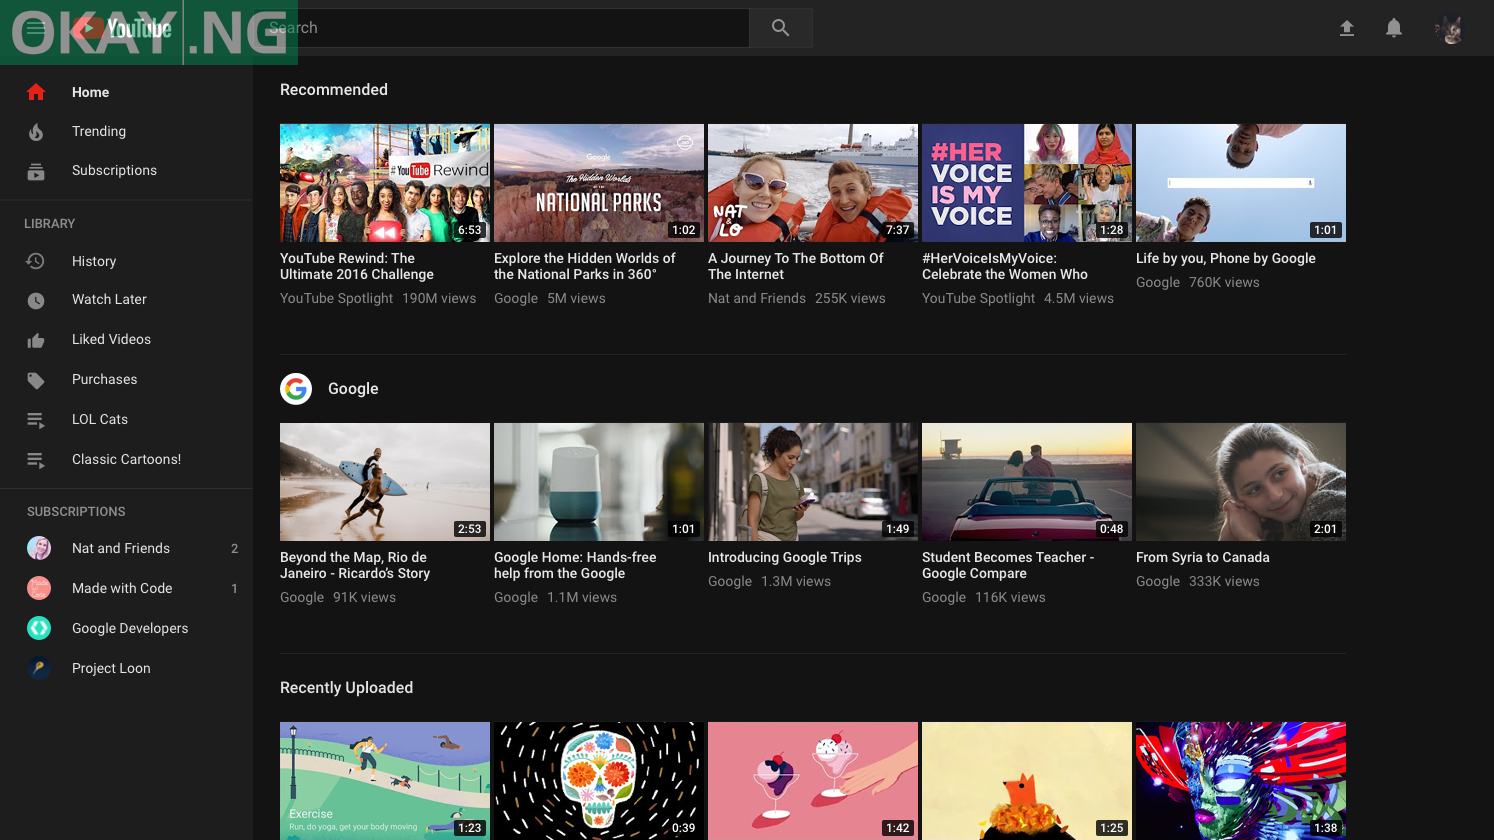
Task: Play the National Parks 360° video thumbnail
Action: point(599,183)
